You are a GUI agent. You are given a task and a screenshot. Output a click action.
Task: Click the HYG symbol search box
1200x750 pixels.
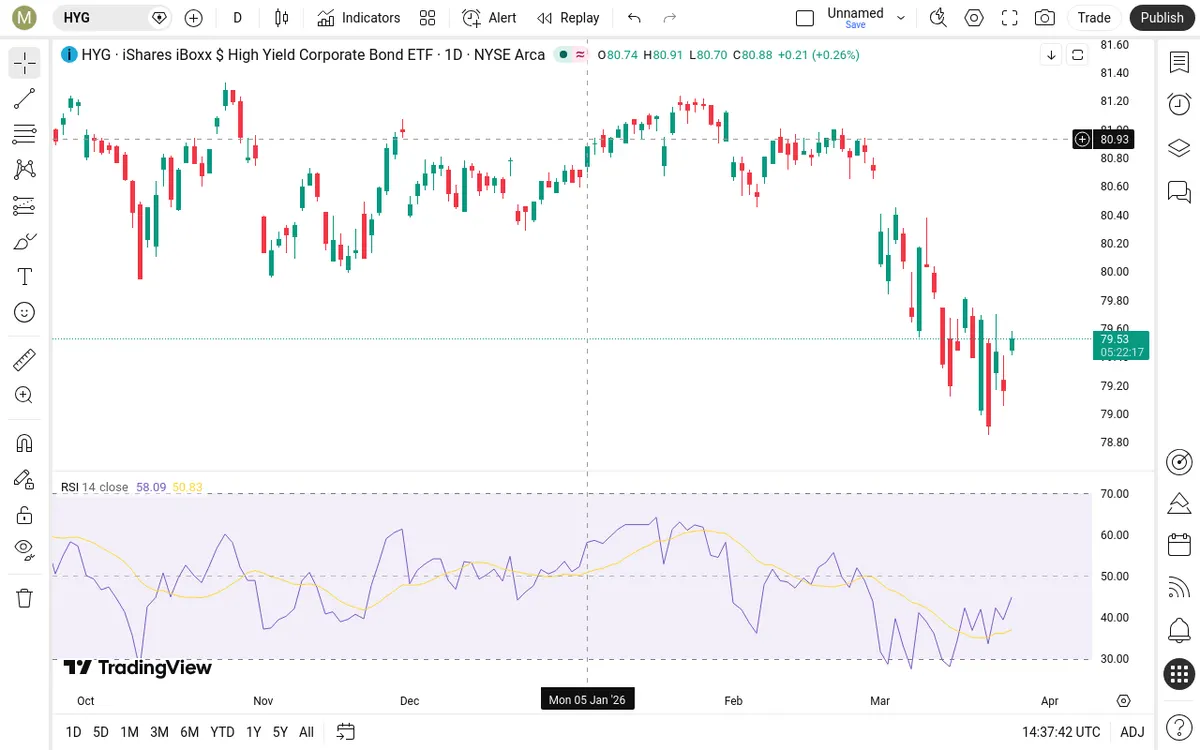pos(112,17)
